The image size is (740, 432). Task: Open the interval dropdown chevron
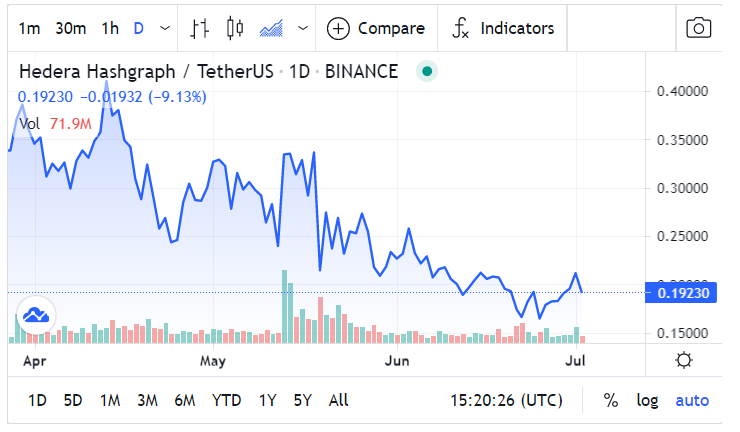(x=165, y=28)
